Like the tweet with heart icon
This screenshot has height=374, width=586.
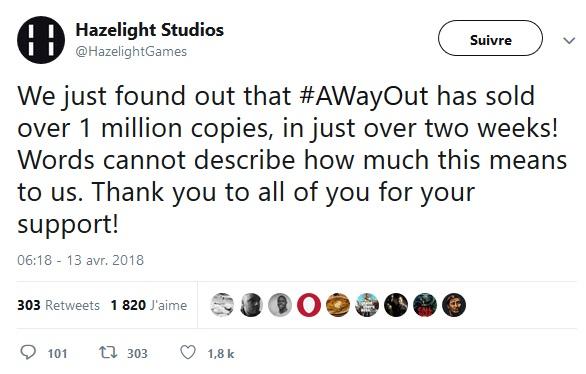point(188,352)
